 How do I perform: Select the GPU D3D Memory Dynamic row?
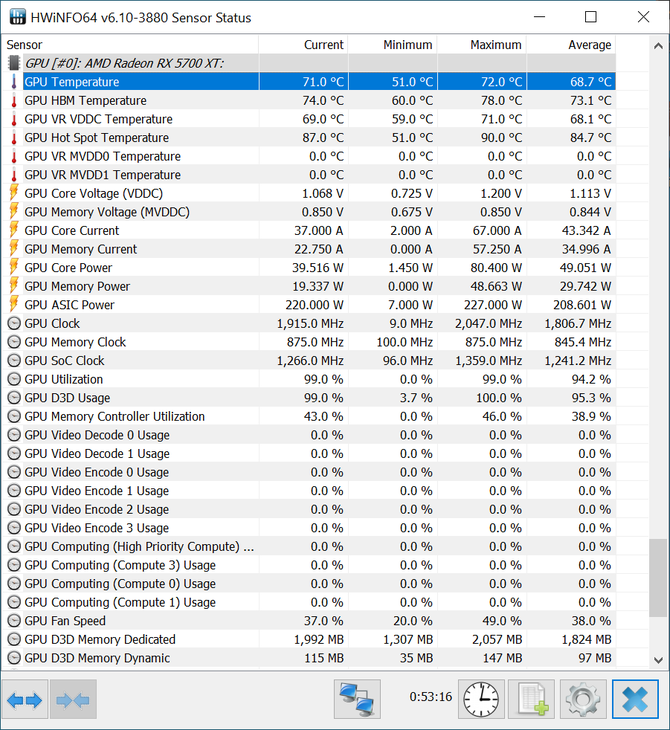[x=309, y=658]
